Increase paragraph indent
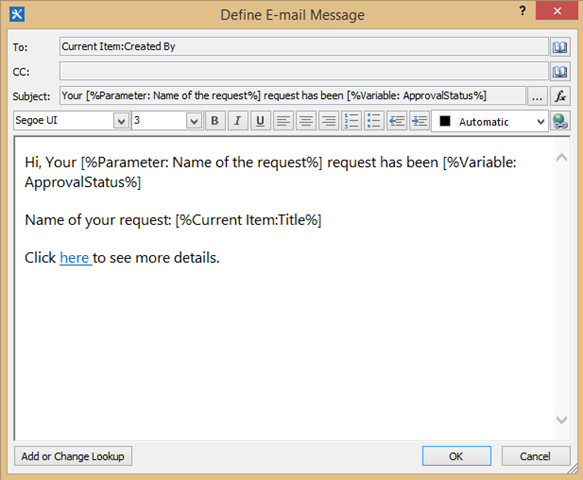Screen dimensions: 583x480 pos(419,121)
